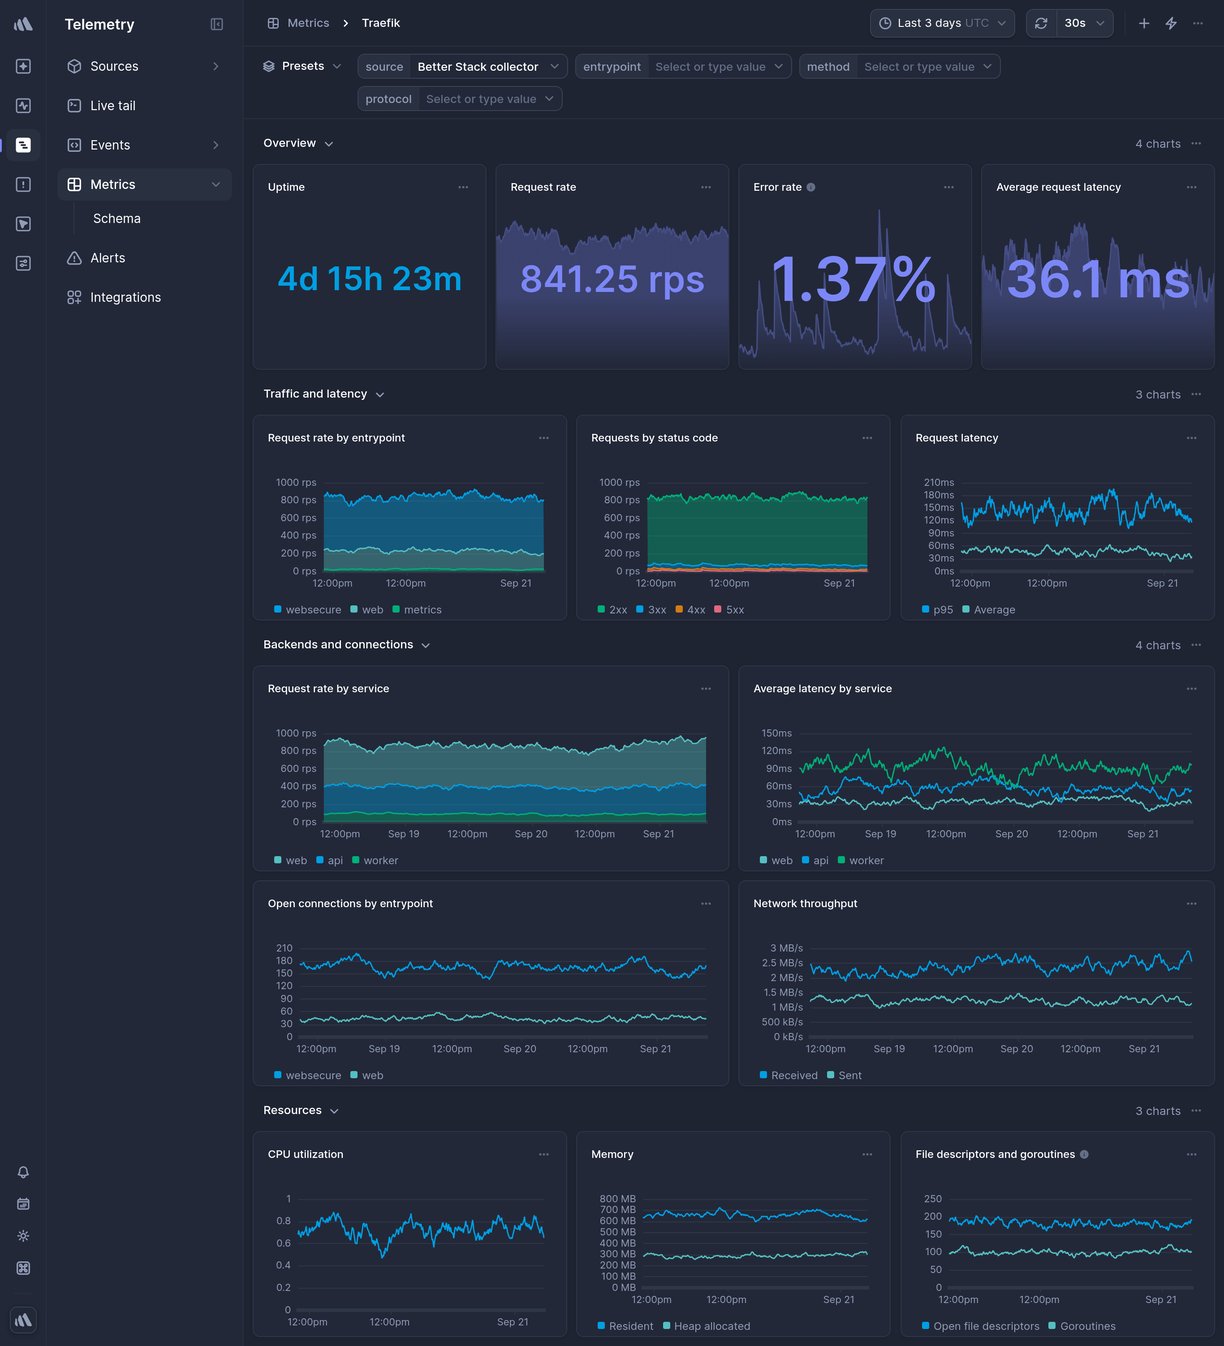This screenshot has height=1346, width=1224.
Task: Open command shortcut icon in rail
Action: (23, 1268)
